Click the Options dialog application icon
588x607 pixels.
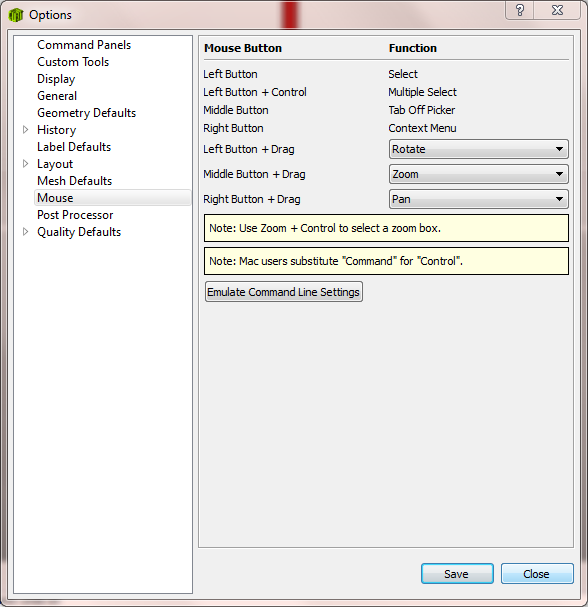[x=16, y=15]
